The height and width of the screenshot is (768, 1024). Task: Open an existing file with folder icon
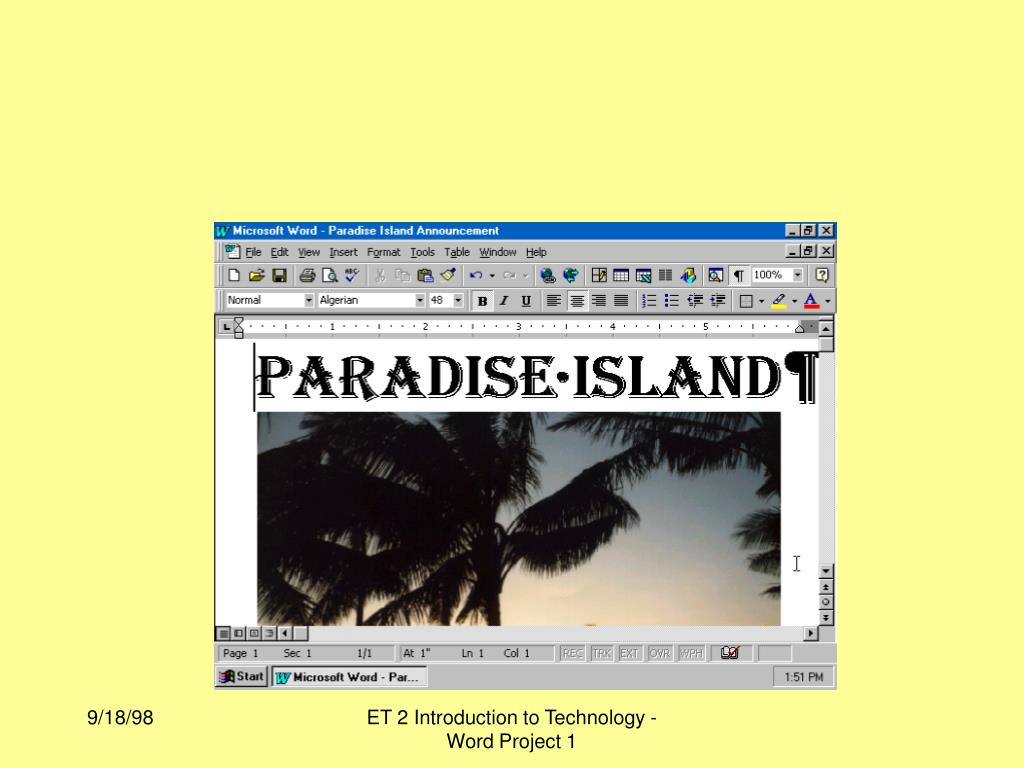pyautogui.click(x=257, y=276)
